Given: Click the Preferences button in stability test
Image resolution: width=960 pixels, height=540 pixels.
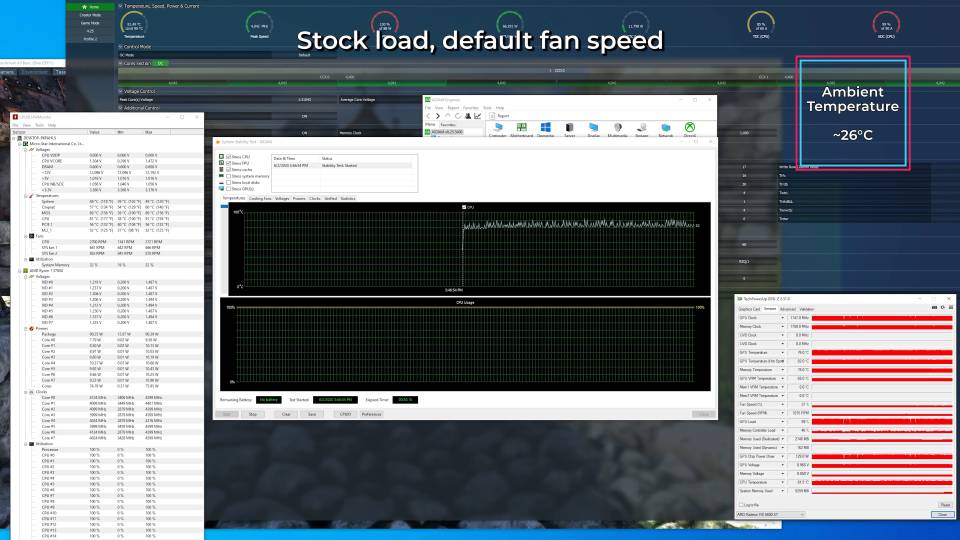Looking at the screenshot, I should 371,414.
